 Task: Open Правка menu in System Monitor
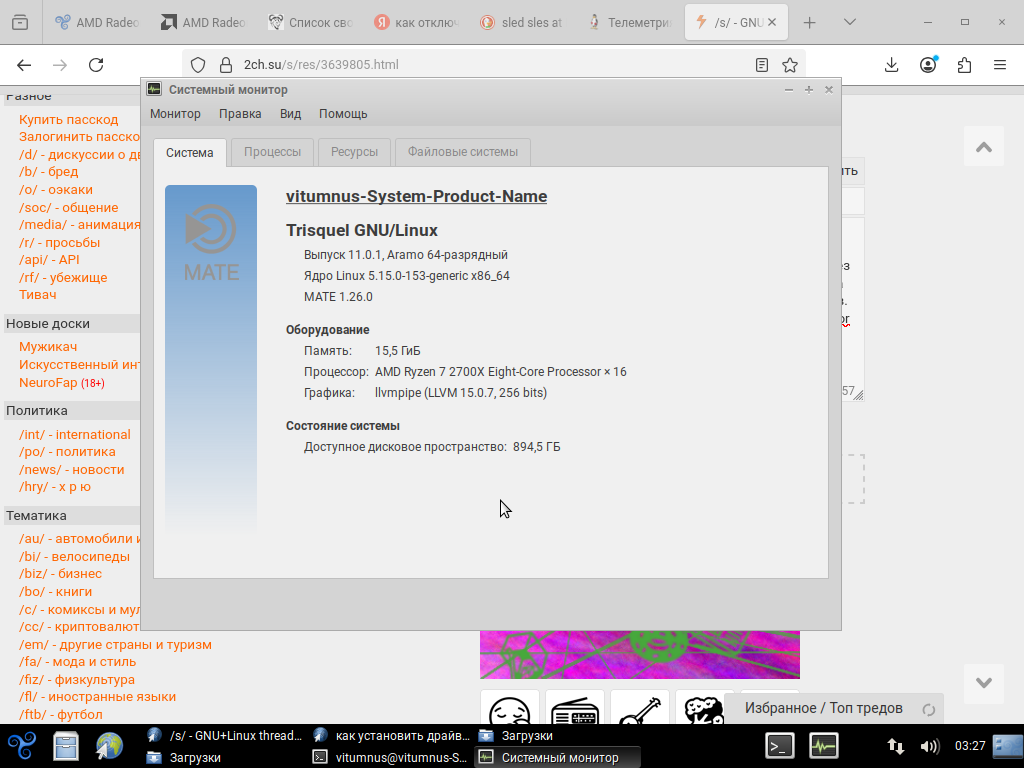[x=240, y=114]
